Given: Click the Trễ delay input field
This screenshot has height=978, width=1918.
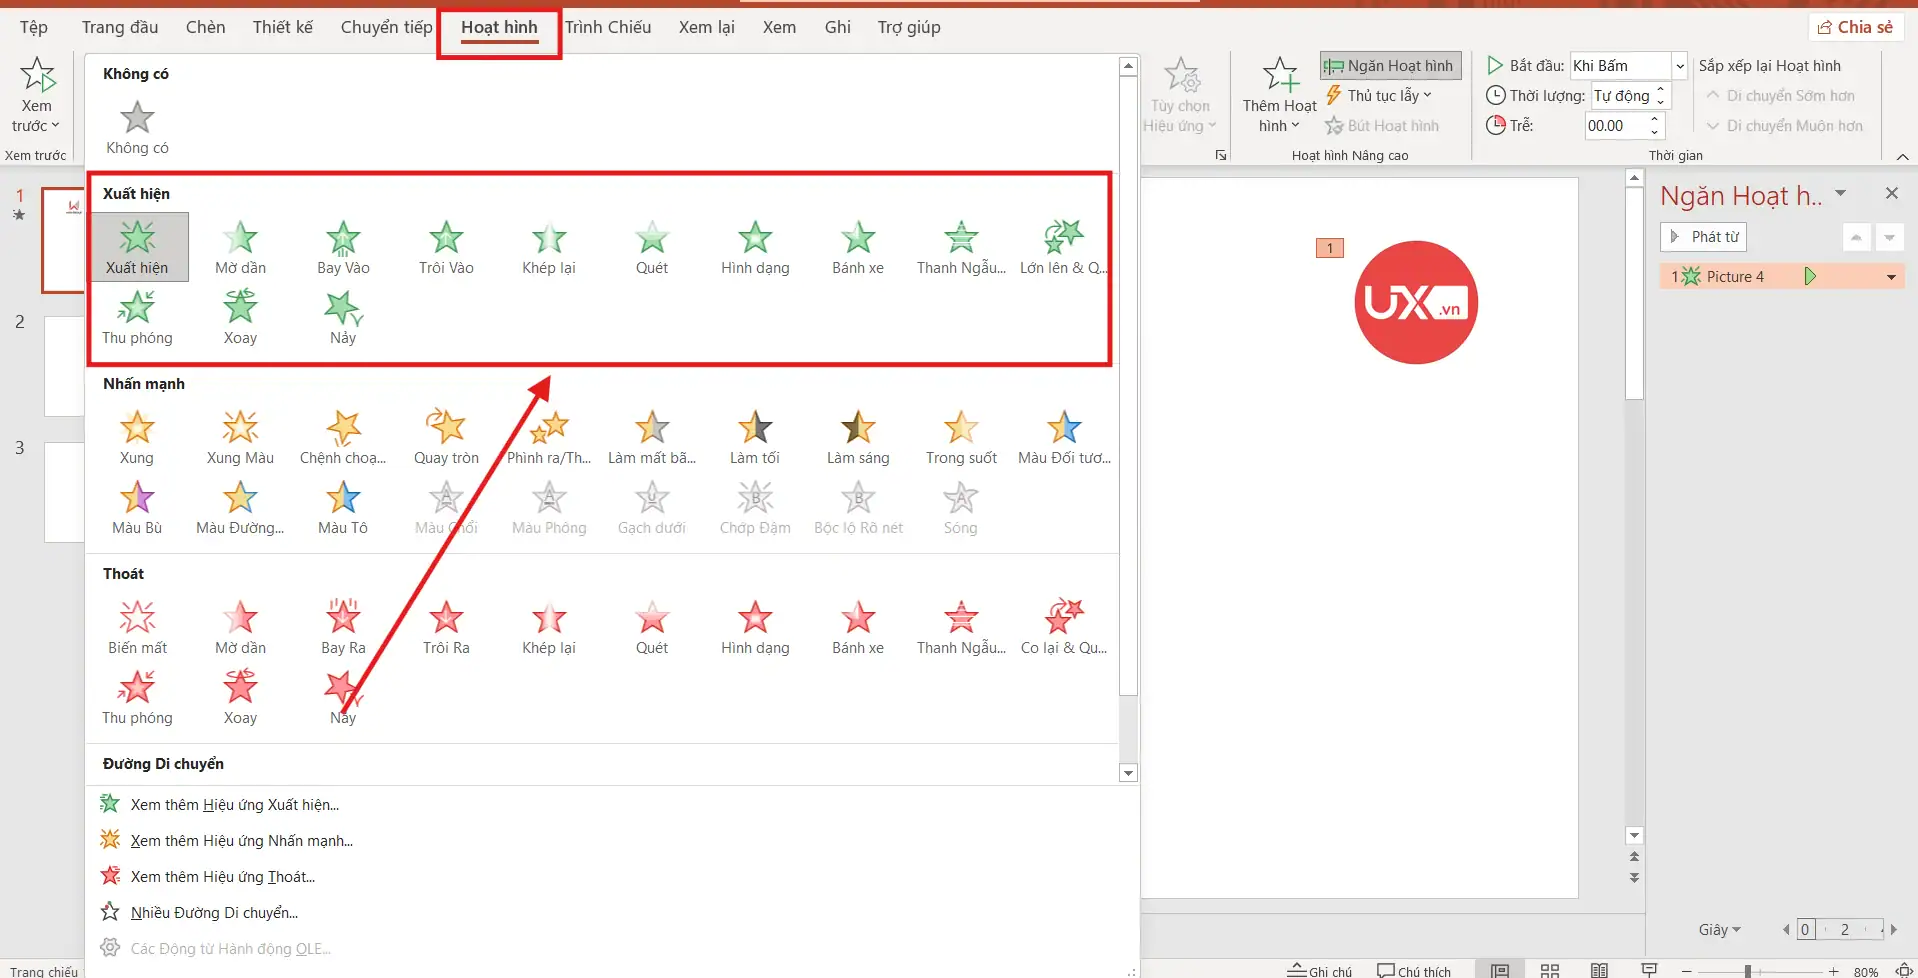Looking at the screenshot, I should (1614, 126).
